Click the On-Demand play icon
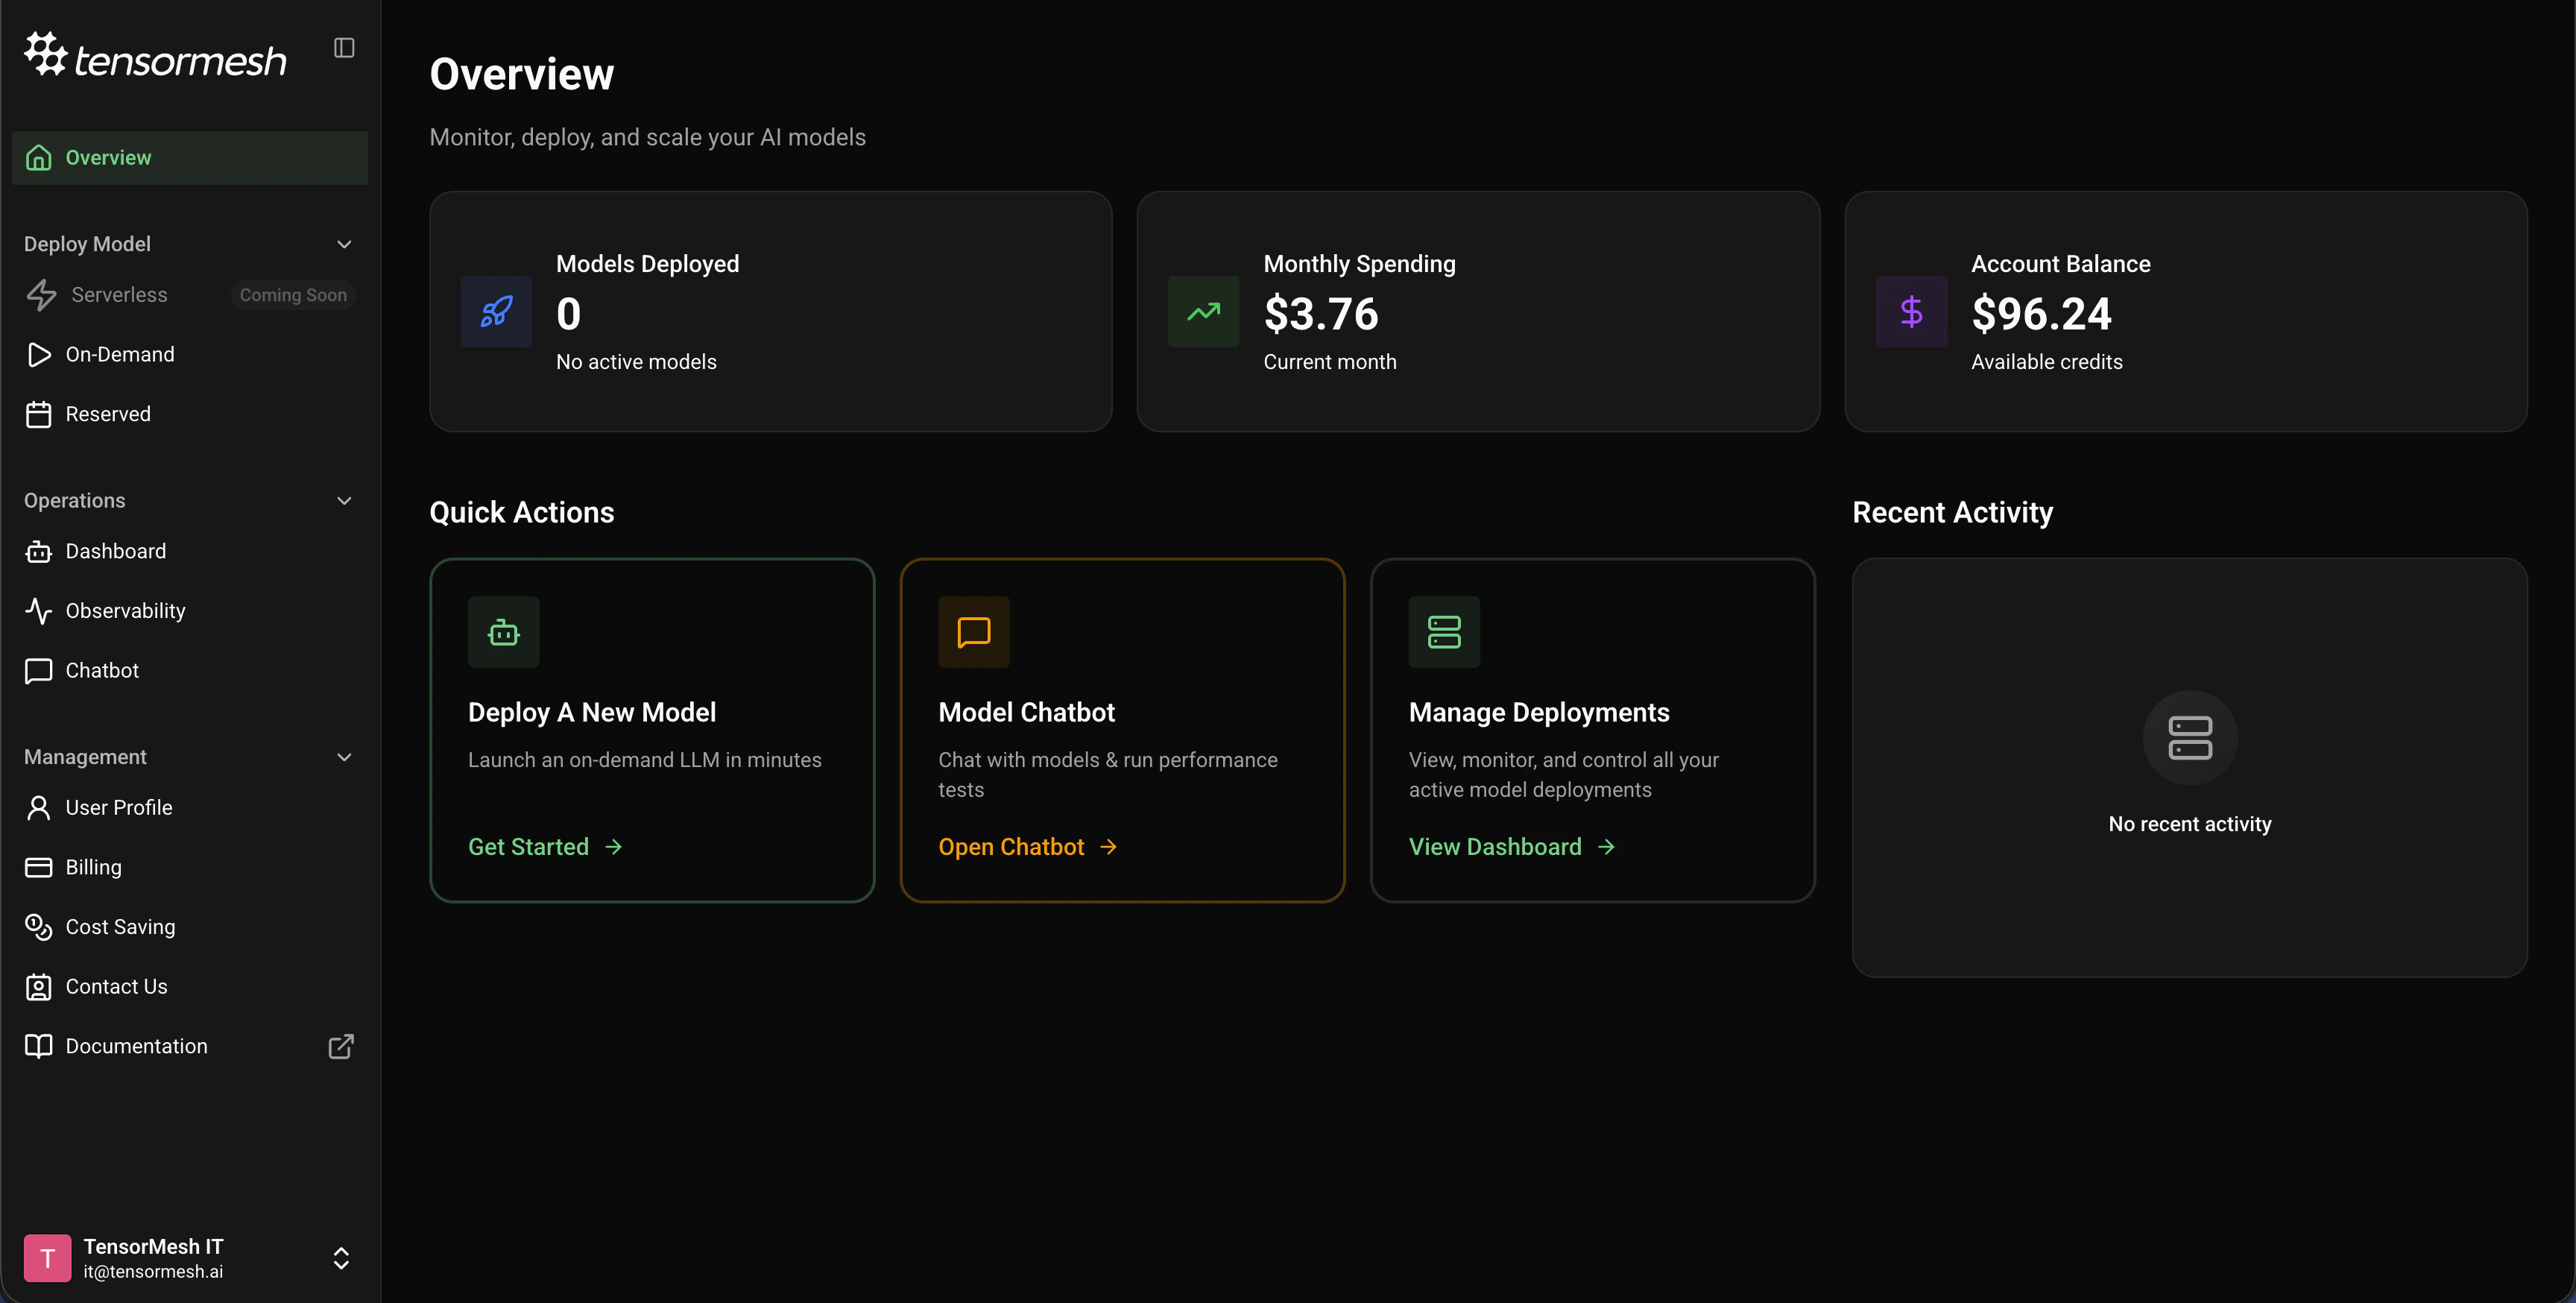2576x1303 pixels. (39, 354)
